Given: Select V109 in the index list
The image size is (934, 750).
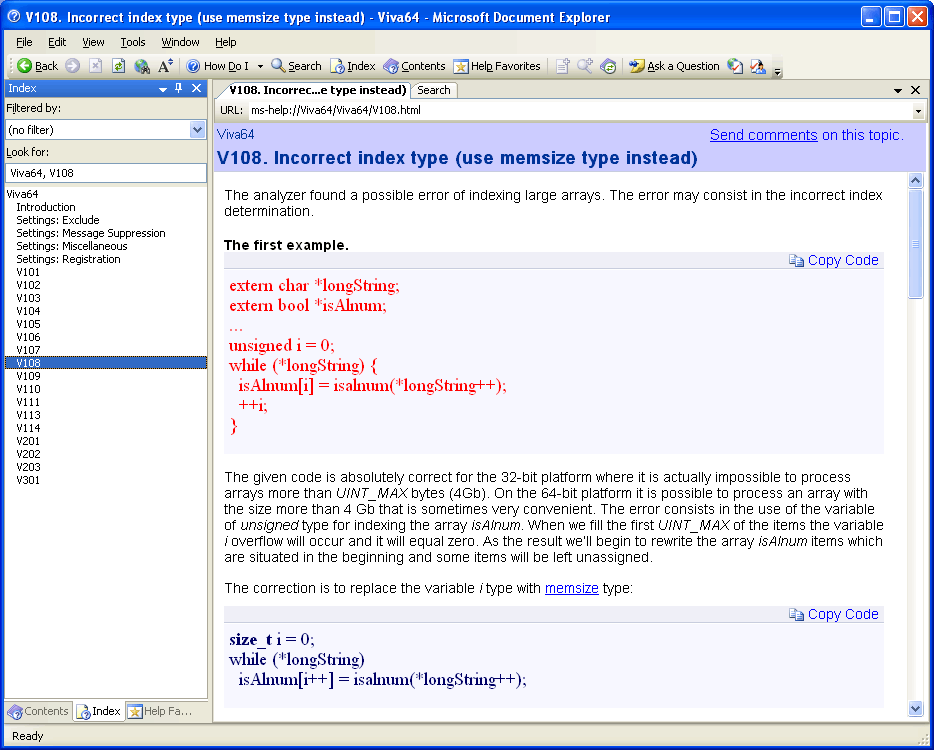Looking at the screenshot, I should click(29, 376).
